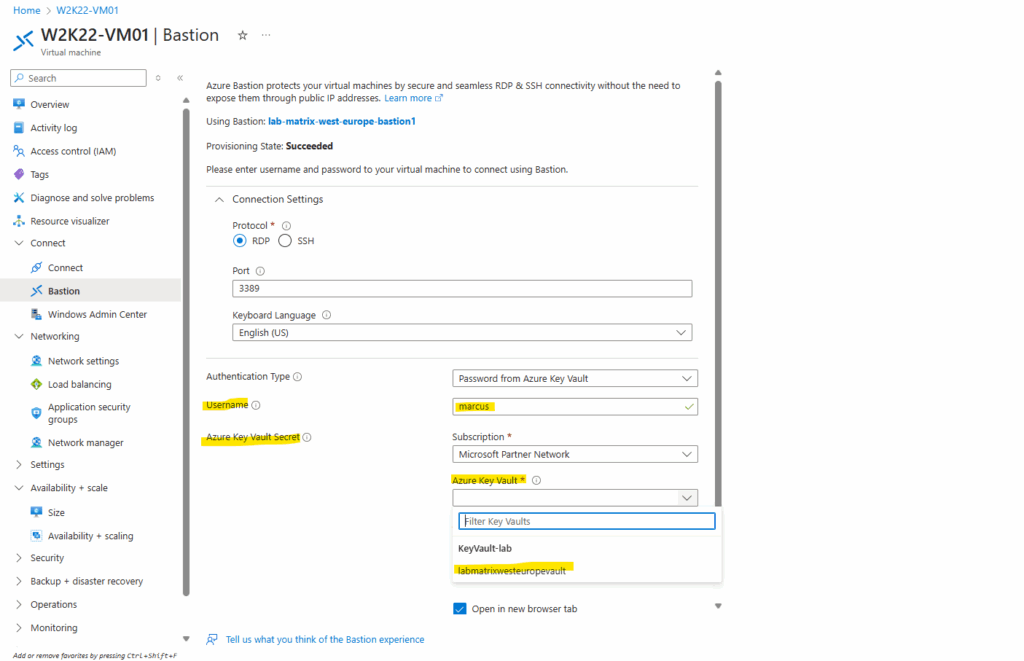This screenshot has height=661, width=1024.
Task: Expand the Operations group
Action: click(x=19, y=604)
